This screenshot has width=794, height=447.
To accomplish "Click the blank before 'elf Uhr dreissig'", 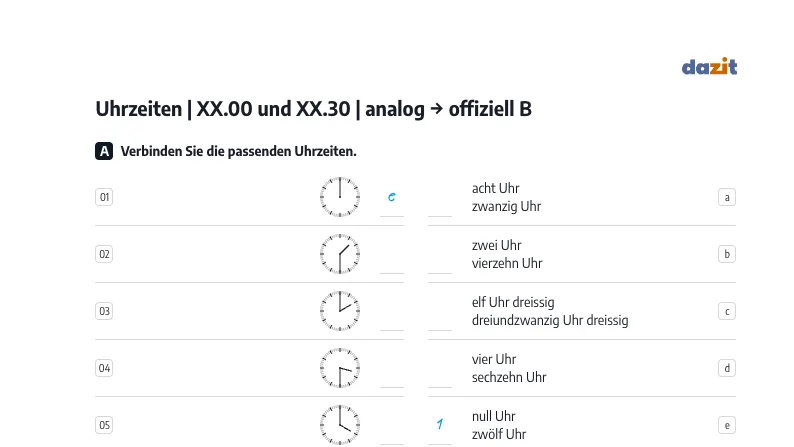I will [x=440, y=318].
